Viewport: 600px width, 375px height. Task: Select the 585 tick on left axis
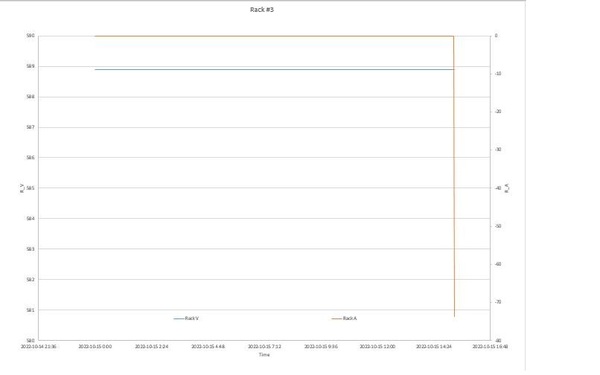(x=30, y=188)
